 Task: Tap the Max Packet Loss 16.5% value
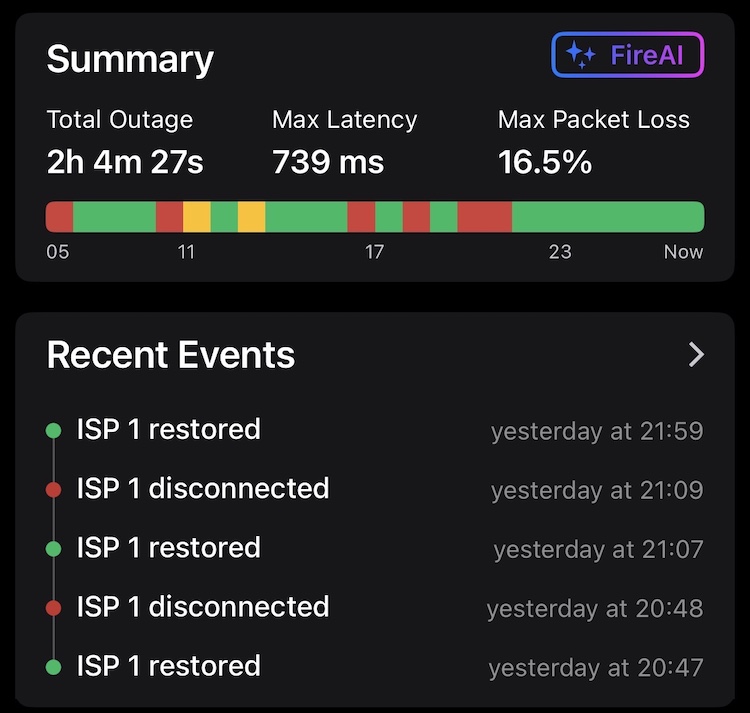[x=545, y=162]
